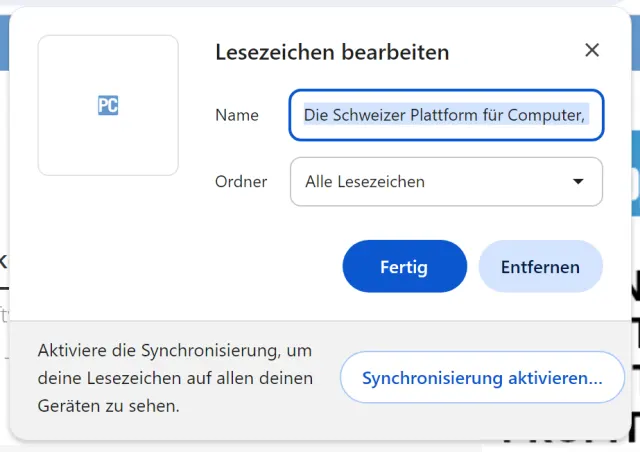Click the sync info text about Lesezeichen

tap(175, 378)
